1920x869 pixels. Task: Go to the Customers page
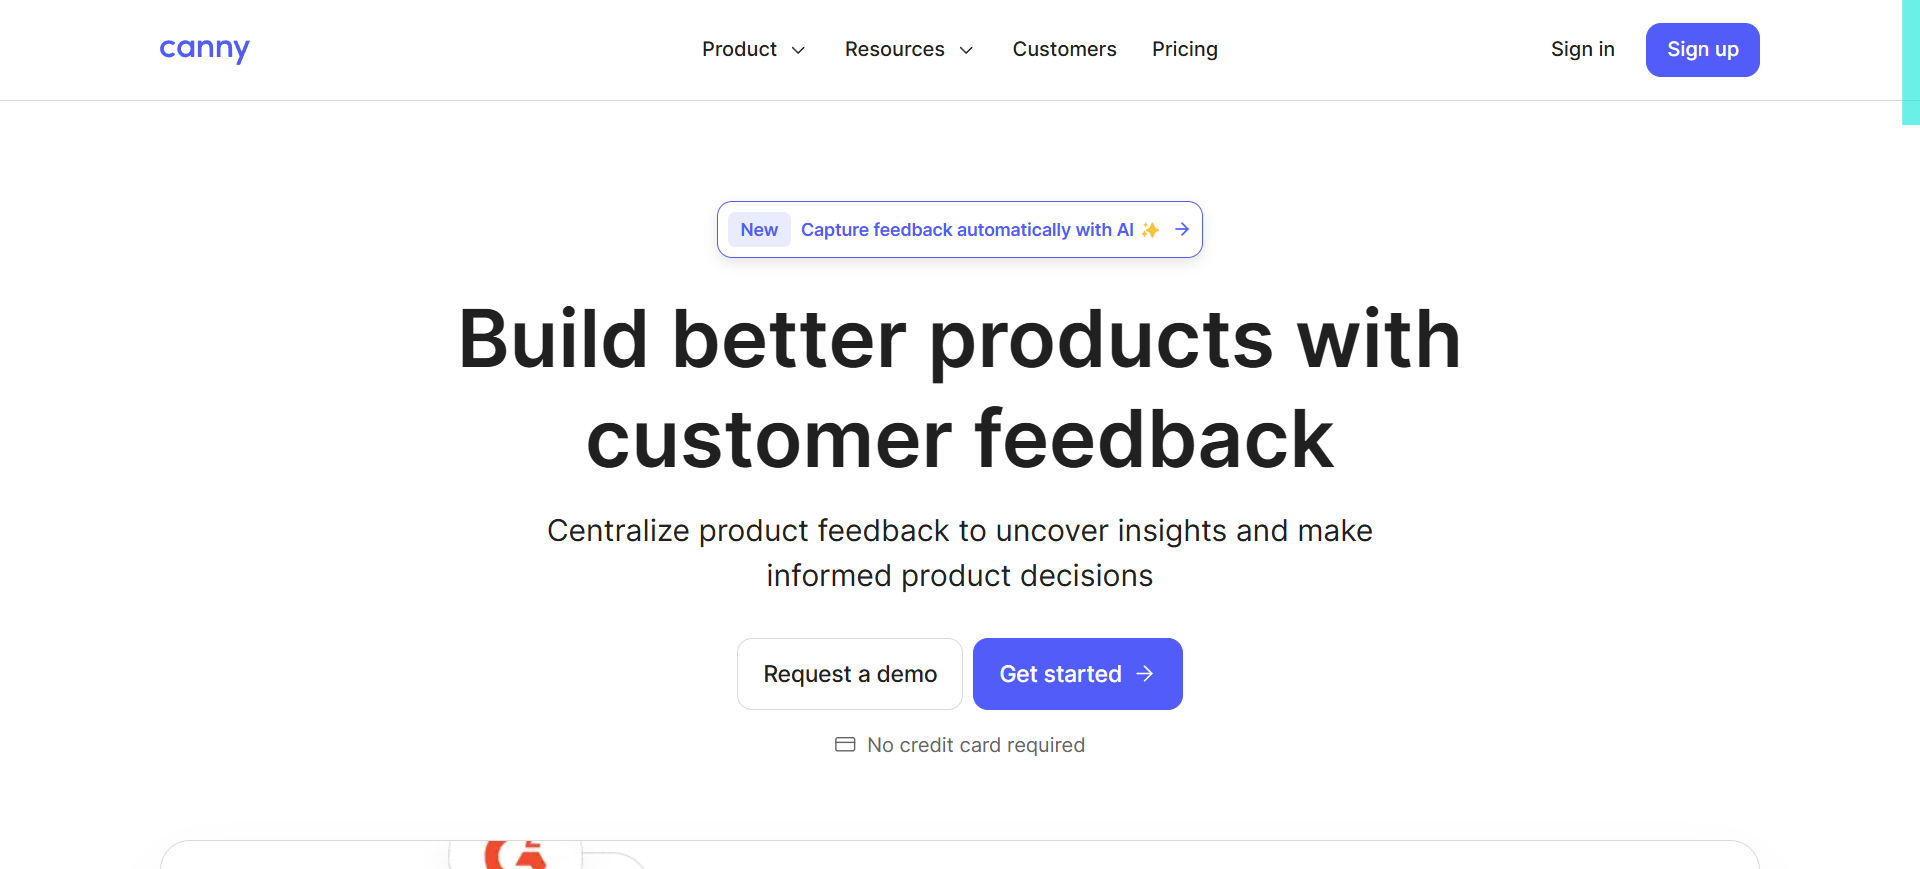point(1064,49)
